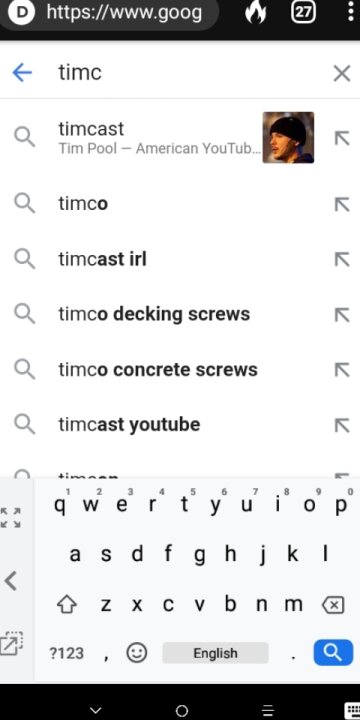Tap the blue back arrow in search bar
Screen dimensions: 360x720
[x=22, y=73]
